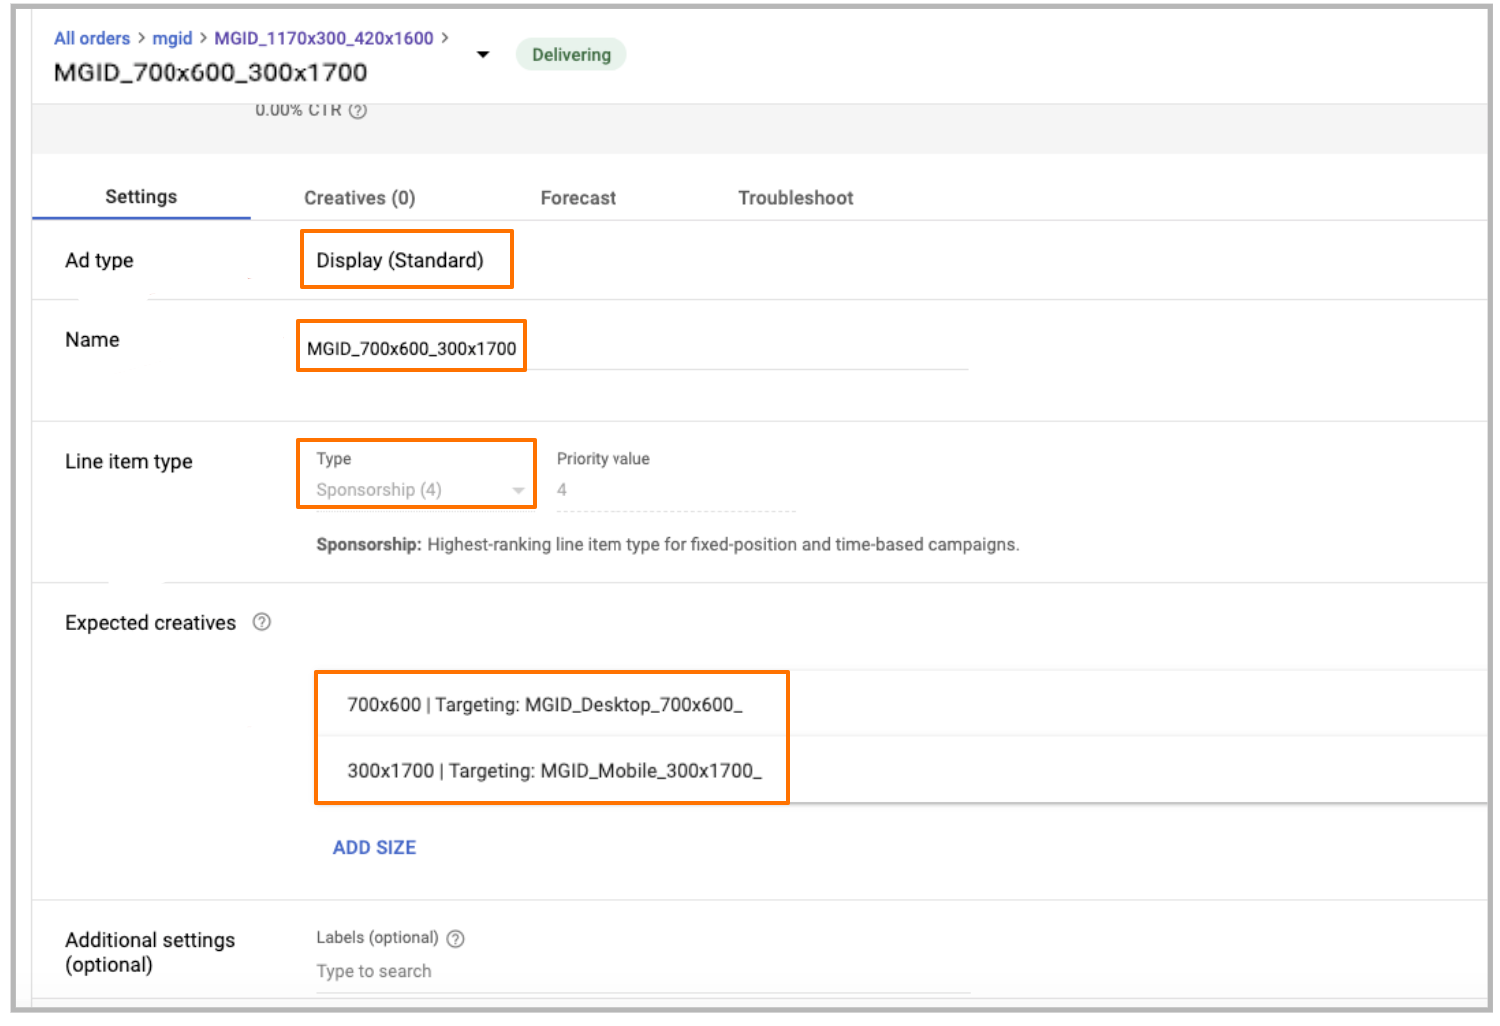Open the MGID_1170x300_420x1600 breadcrumb link
Viewport: 1500px width, 1026px height.
[x=324, y=38]
